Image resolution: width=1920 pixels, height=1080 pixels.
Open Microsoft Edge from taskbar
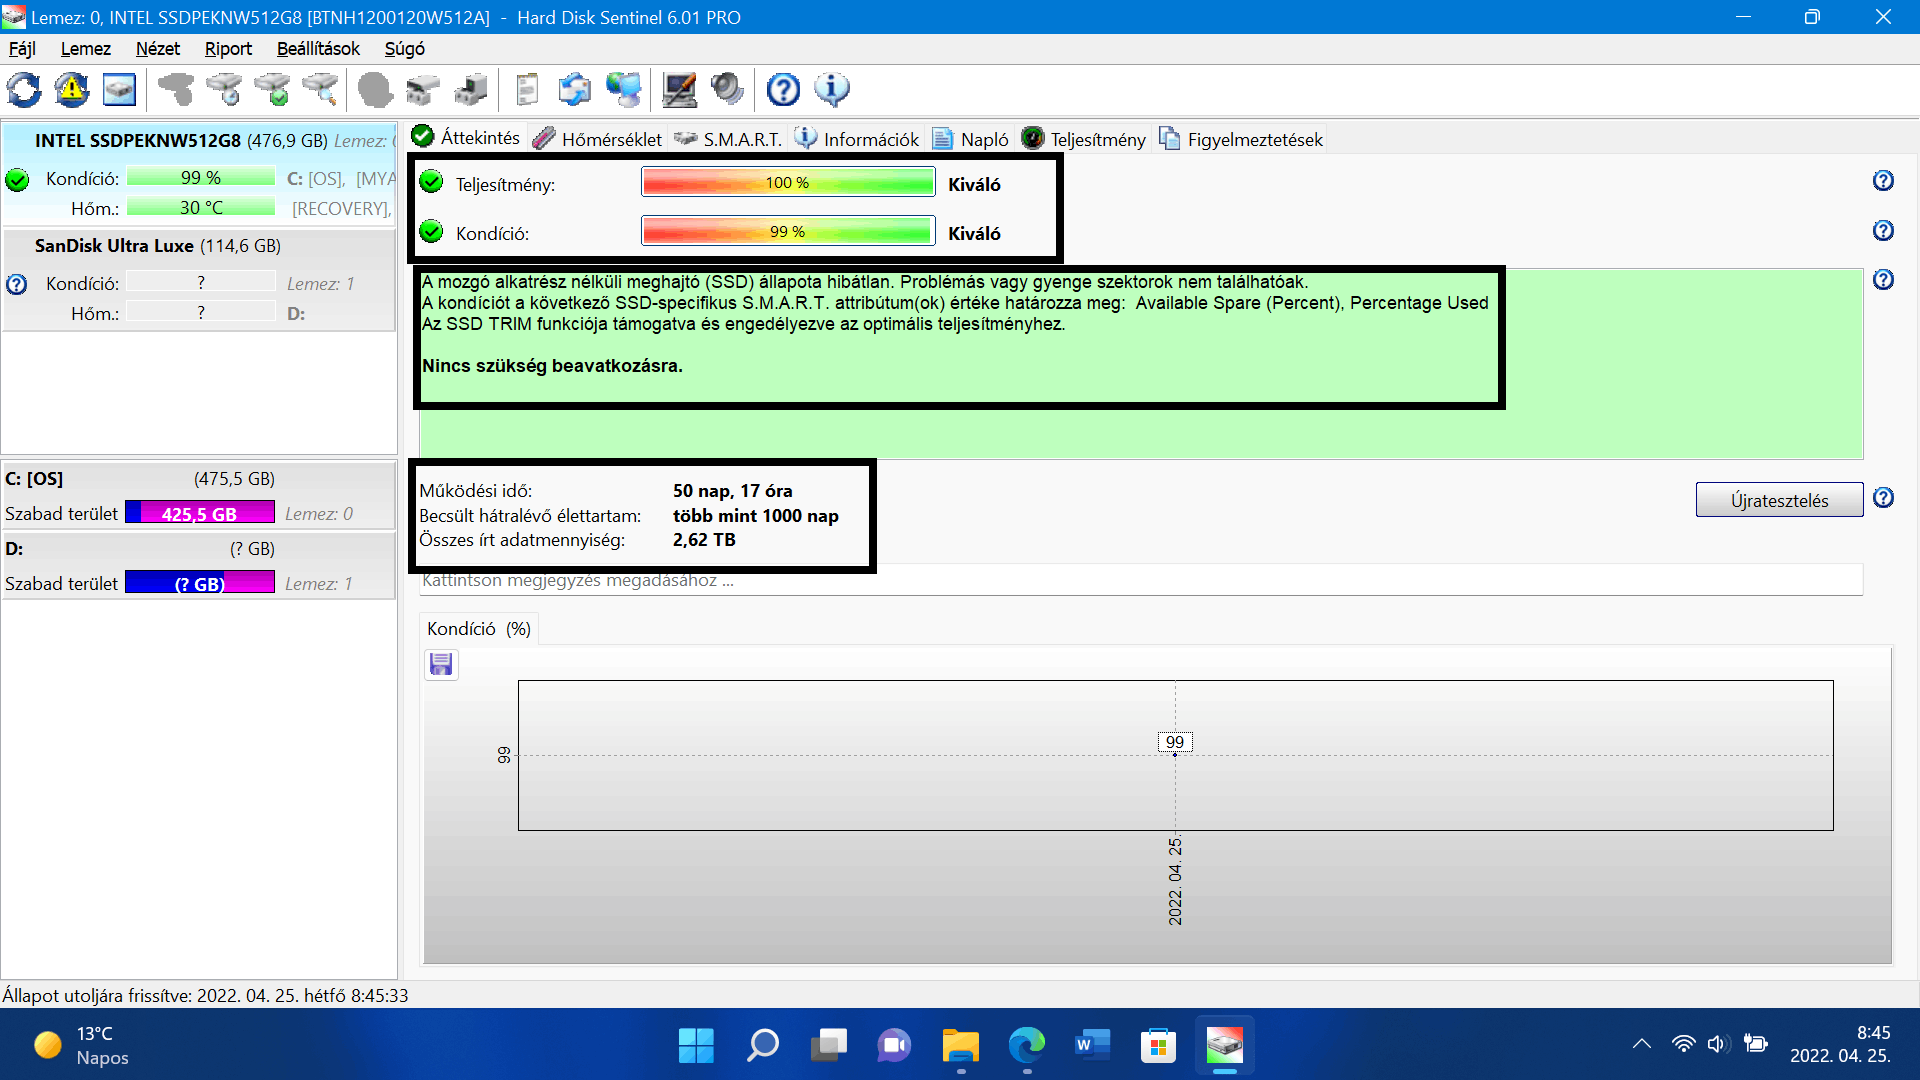(x=1026, y=1046)
